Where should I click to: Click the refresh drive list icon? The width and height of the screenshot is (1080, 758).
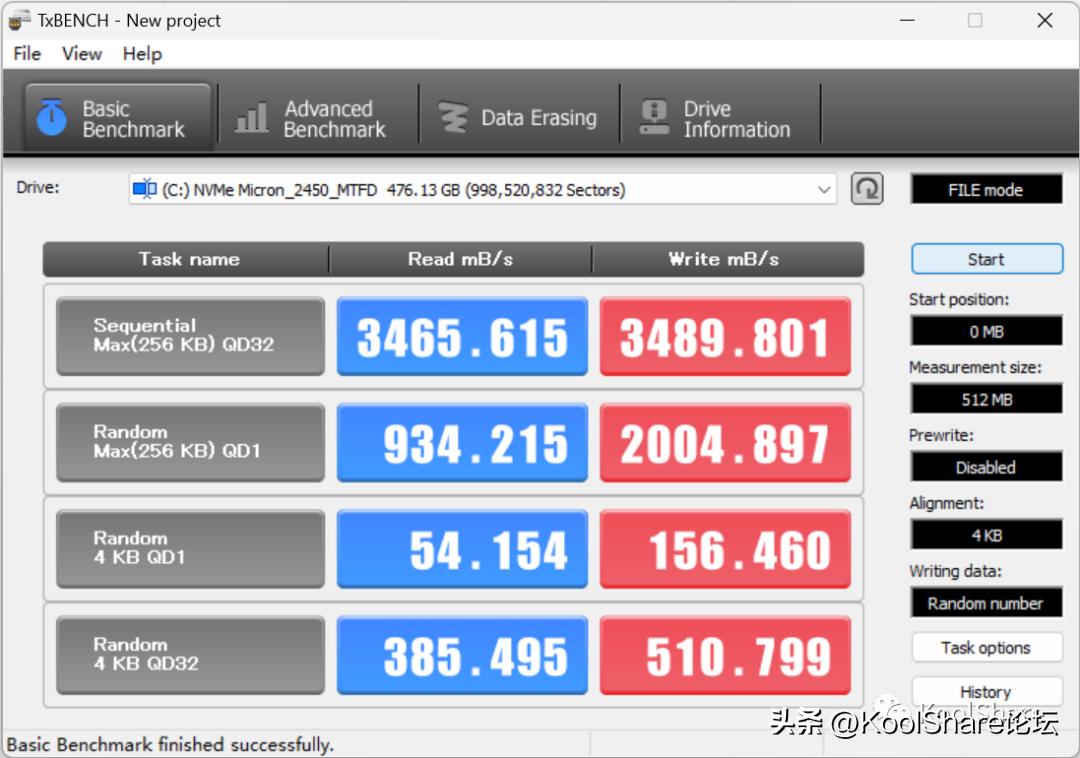click(x=866, y=189)
